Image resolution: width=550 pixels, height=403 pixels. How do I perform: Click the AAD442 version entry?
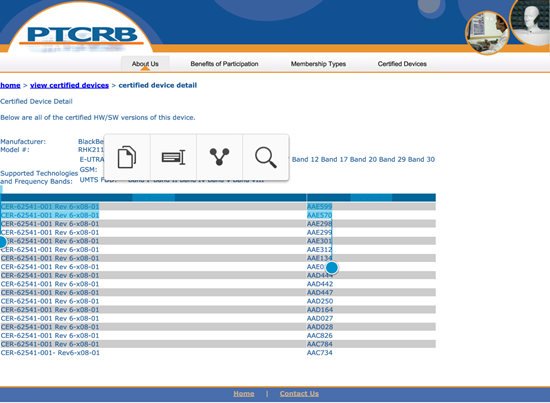[x=320, y=284]
